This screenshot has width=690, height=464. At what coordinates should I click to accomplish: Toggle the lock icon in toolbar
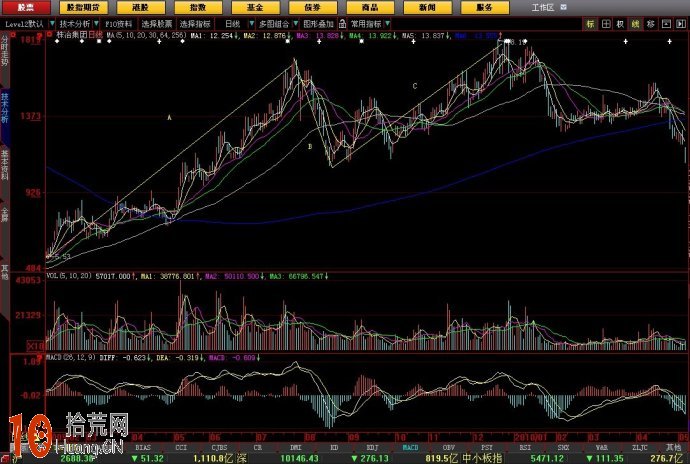342,24
